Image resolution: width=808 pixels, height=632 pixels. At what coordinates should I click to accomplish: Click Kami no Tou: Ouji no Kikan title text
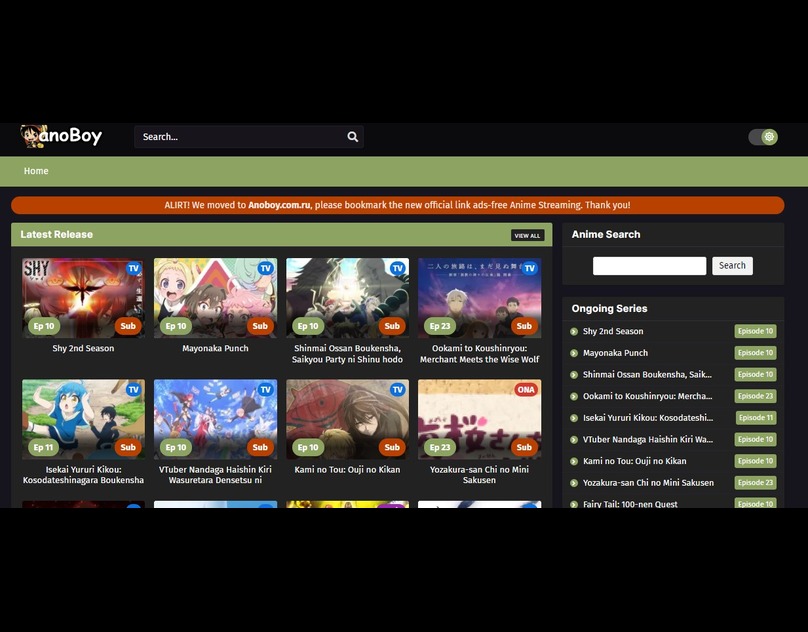(347, 470)
